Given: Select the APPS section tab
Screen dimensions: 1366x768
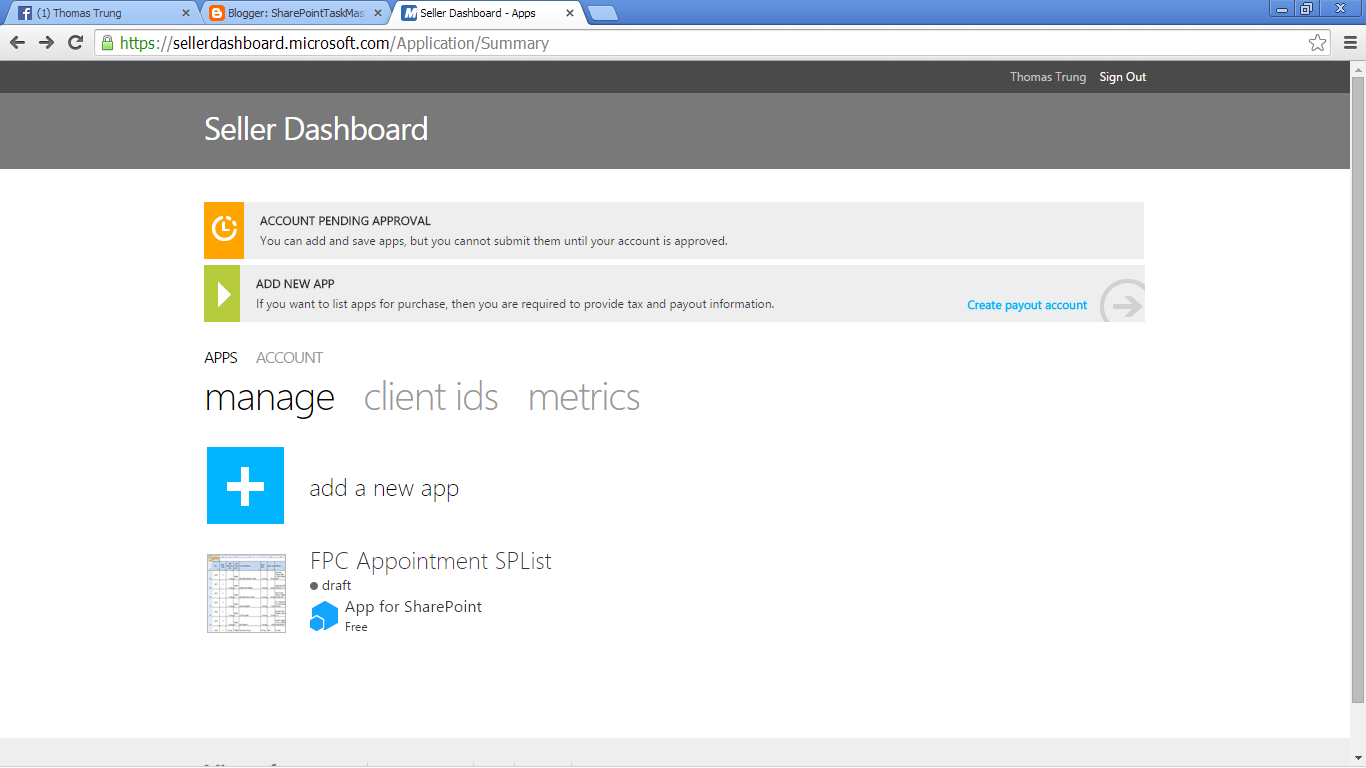Looking at the screenshot, I should (x=221, y=358).
